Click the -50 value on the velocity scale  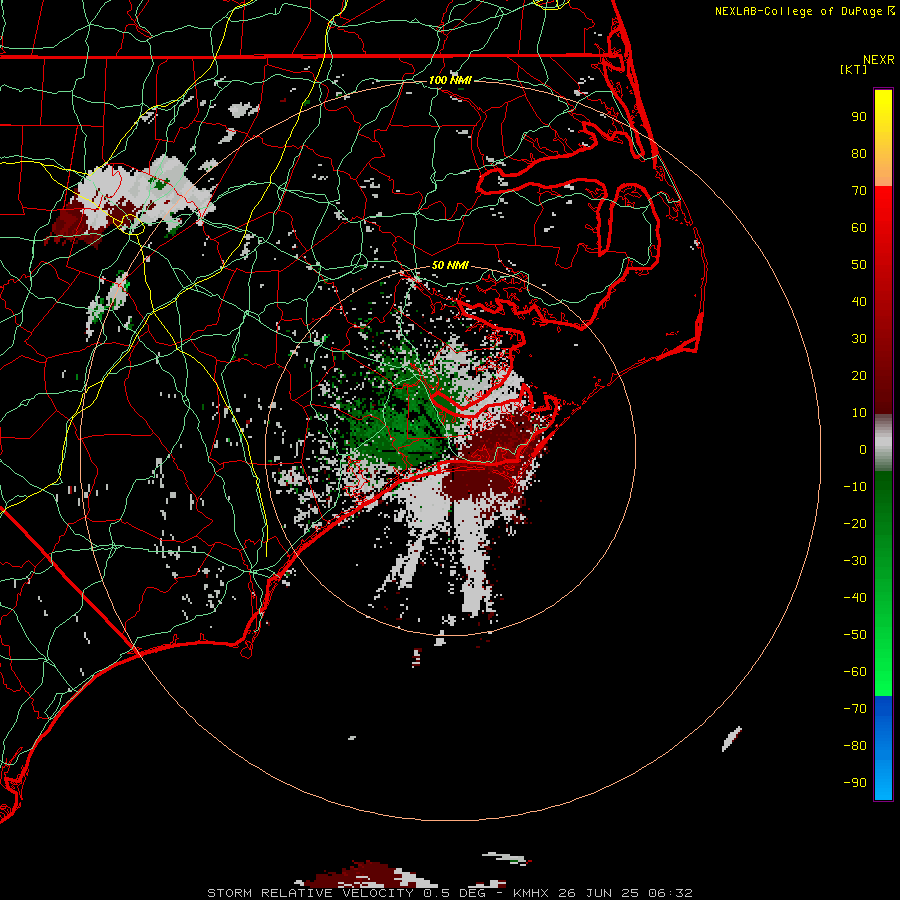pyautogui.click(x=855, y=635)
